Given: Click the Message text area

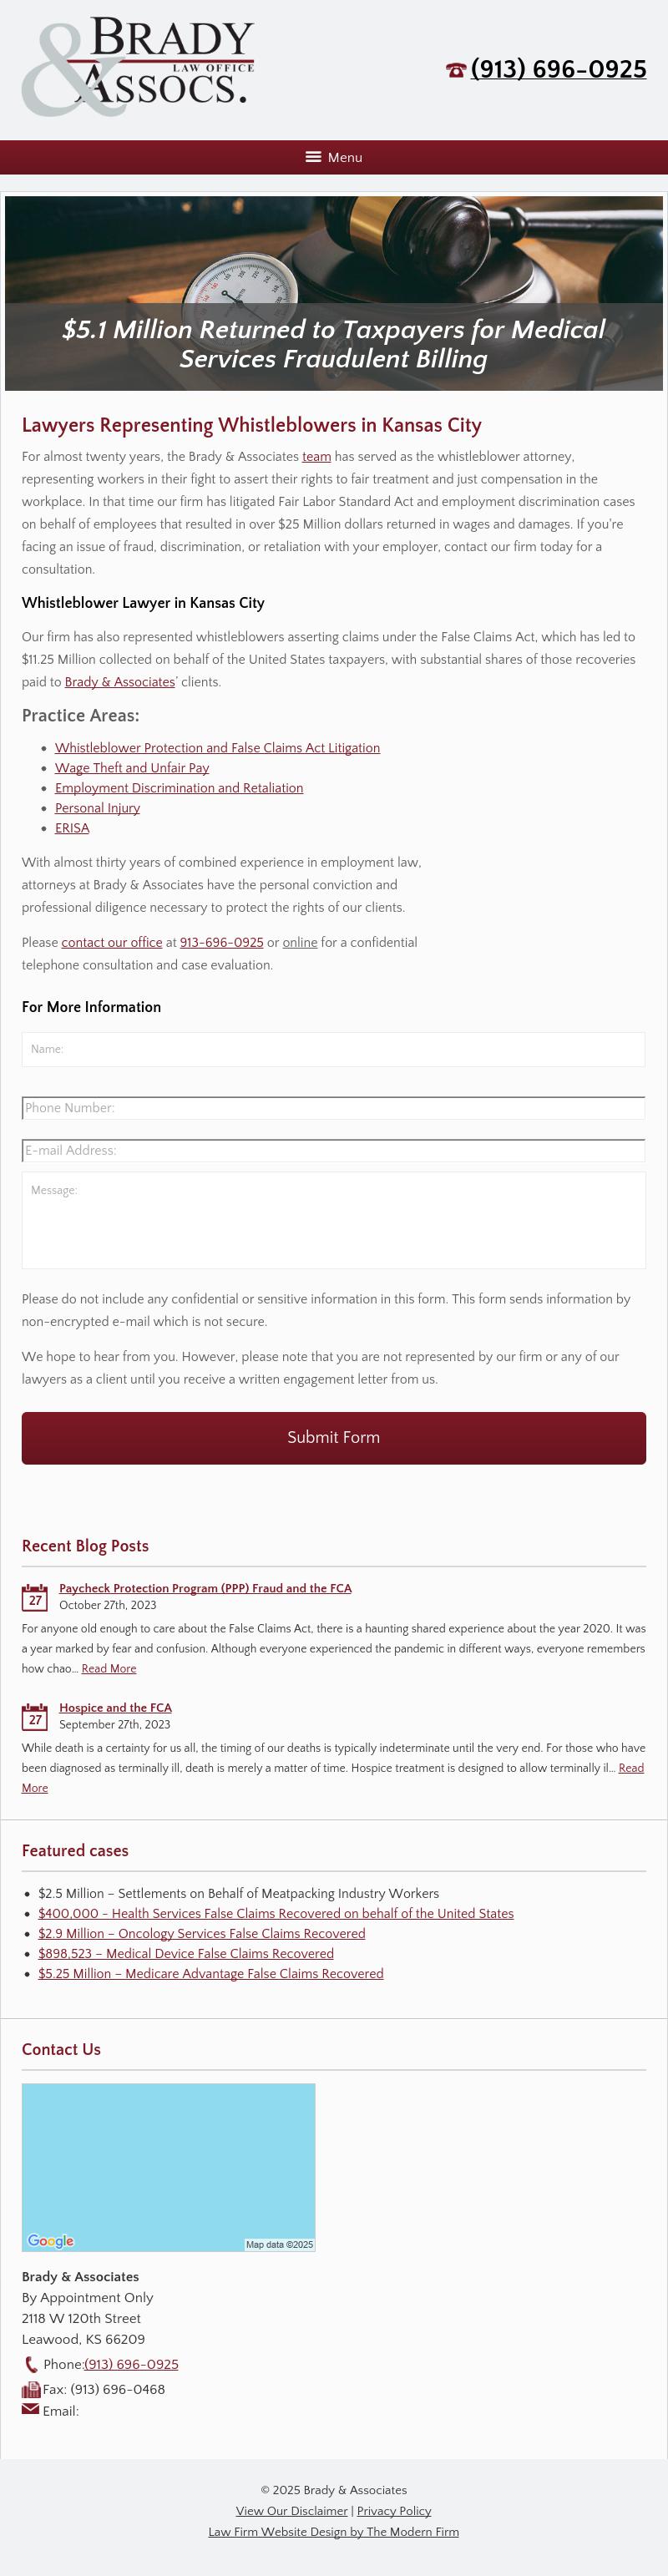Looking at the screenshot, I should pos(333,1220).
